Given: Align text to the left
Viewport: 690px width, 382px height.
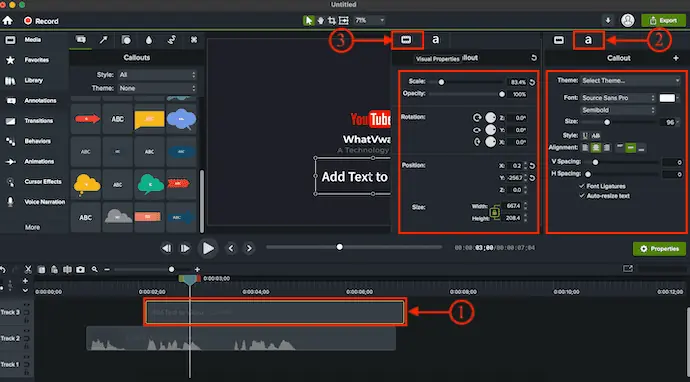Looking at the screenshot, I should (x=585, y=148).
